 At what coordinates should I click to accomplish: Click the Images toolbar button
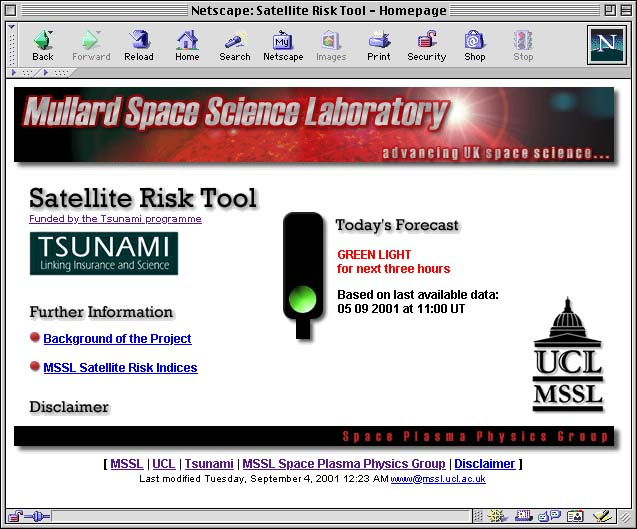tap(331, 45)
